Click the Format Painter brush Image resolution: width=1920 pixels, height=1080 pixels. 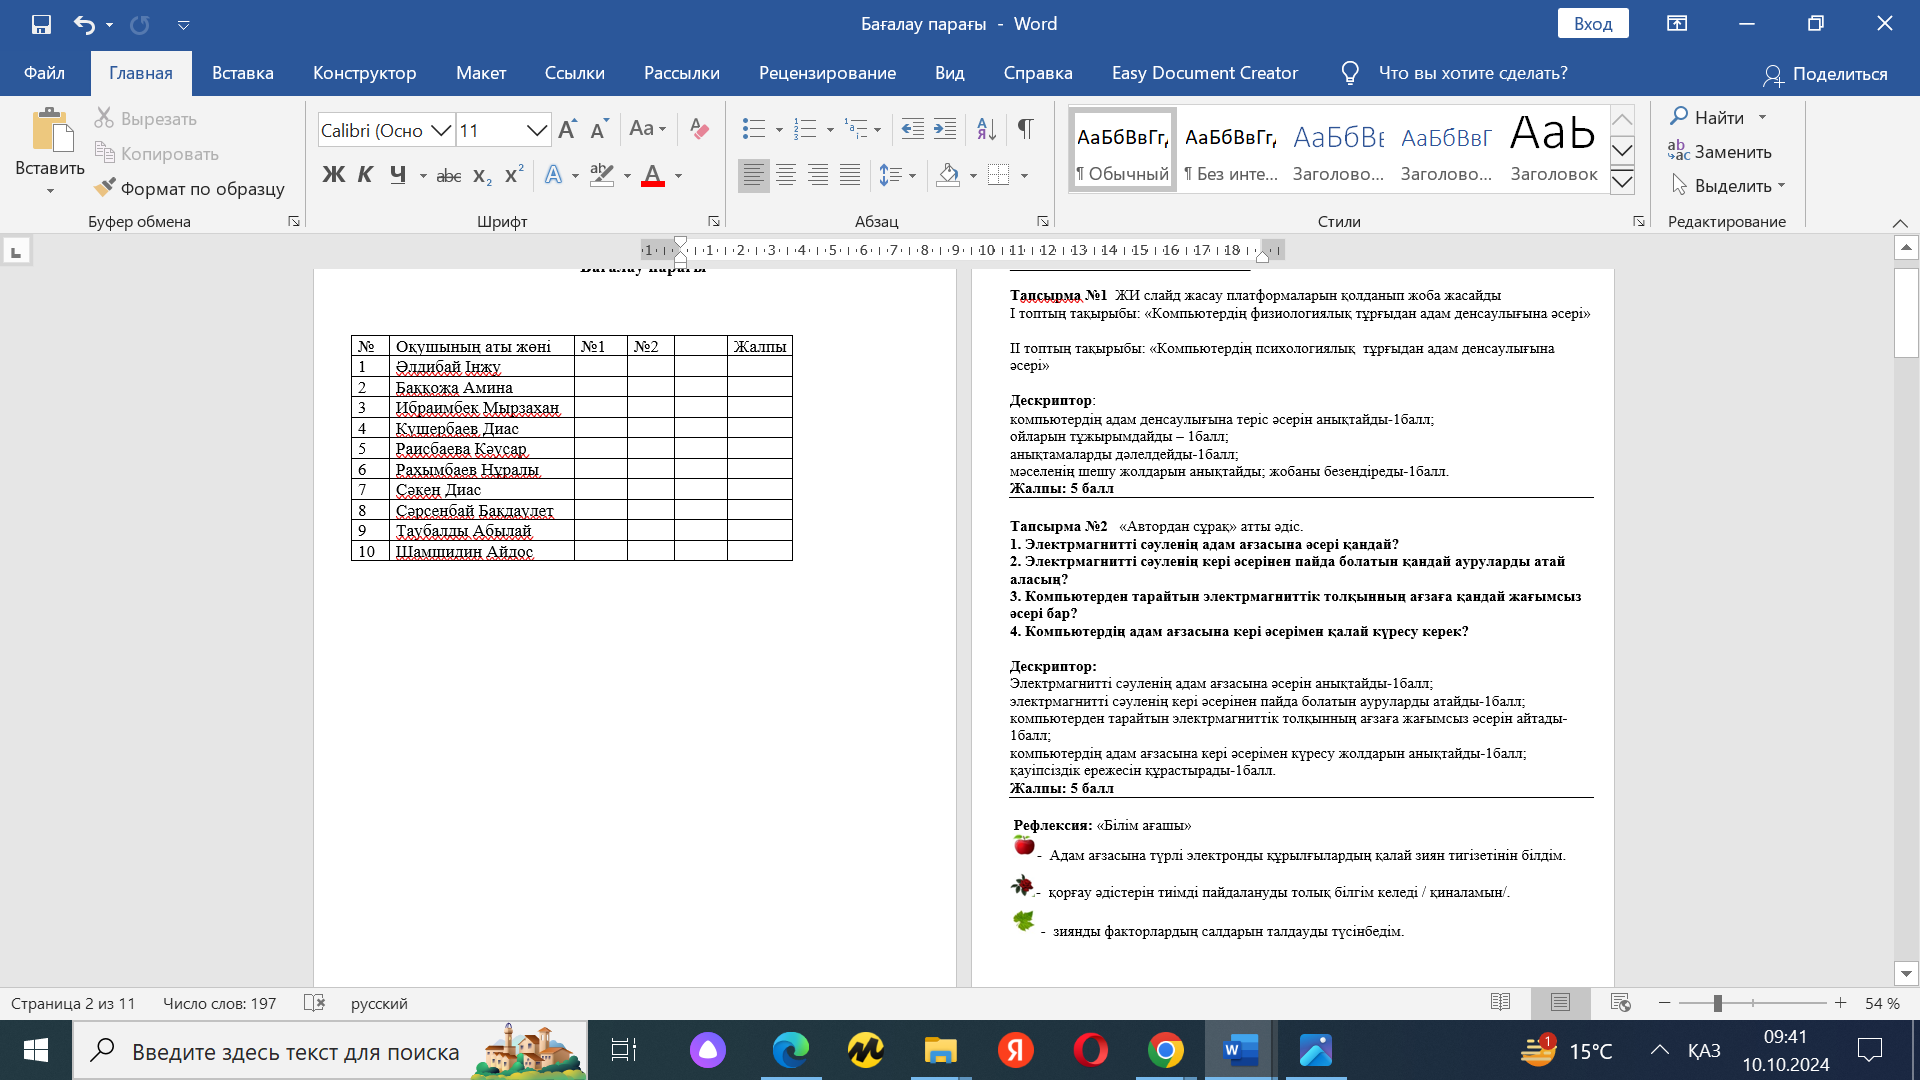click(x=105, y=188)
